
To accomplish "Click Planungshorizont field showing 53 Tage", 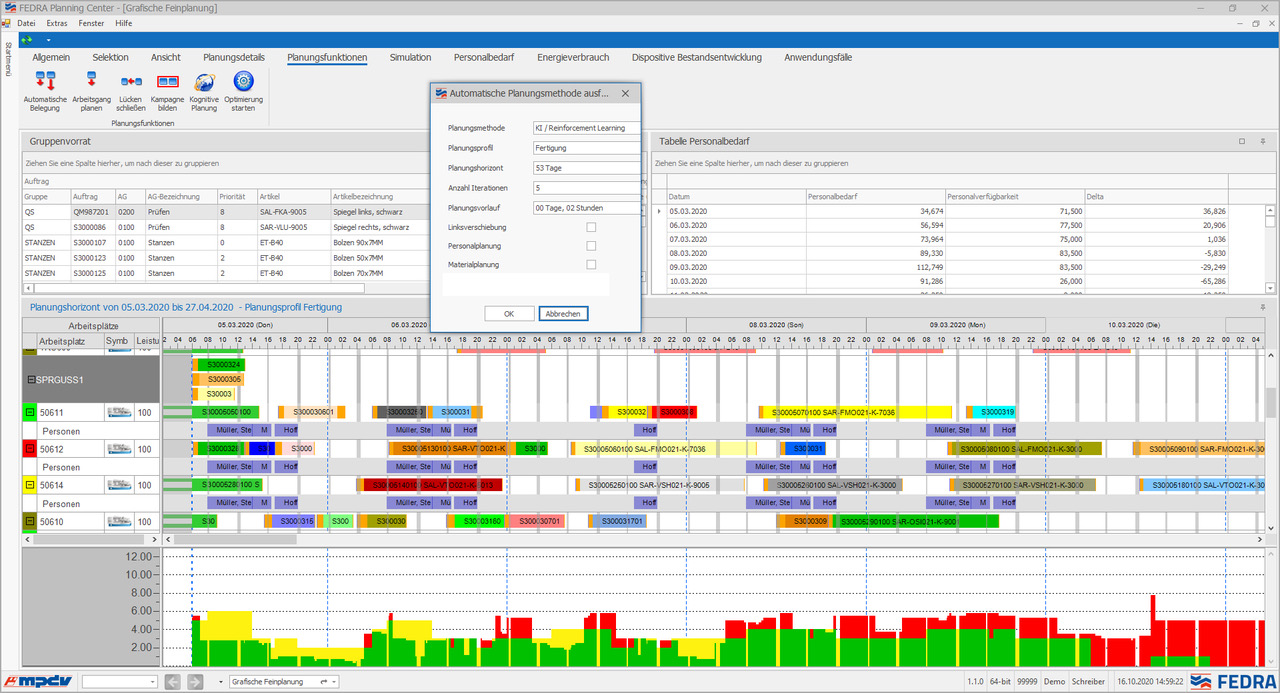I will [586, 168].
